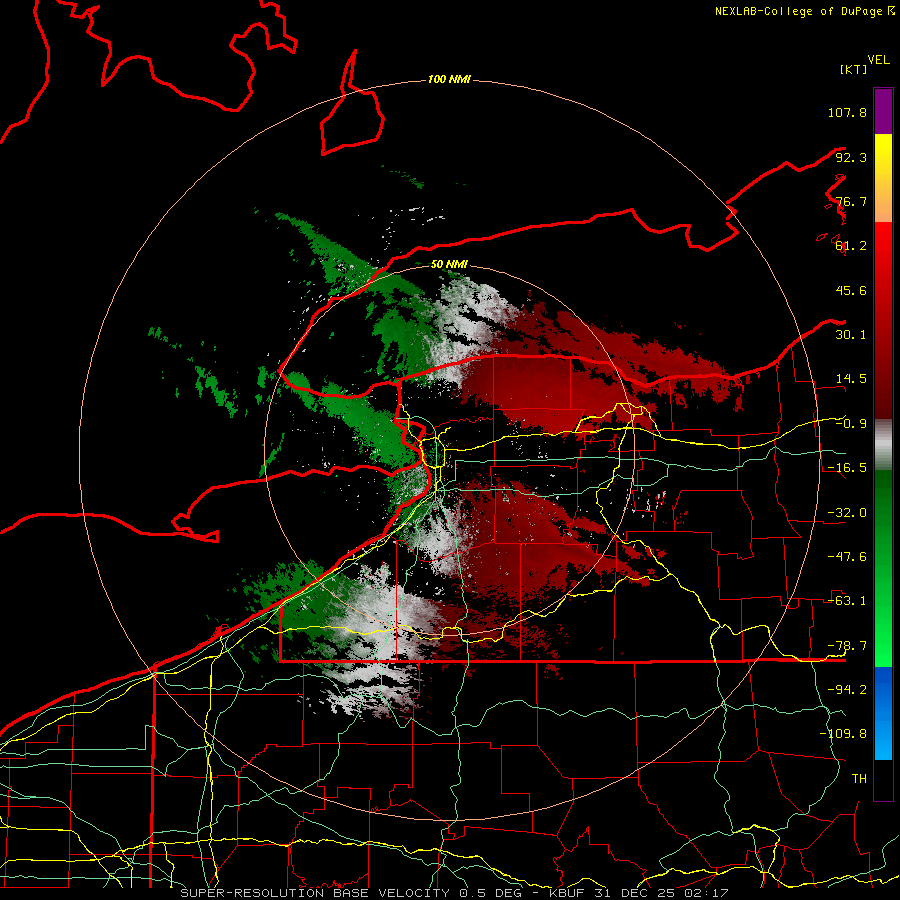900x900 pixels.
Task: Pick the dark TH segment at color bar bottom
Action: (x=883, y=780)
